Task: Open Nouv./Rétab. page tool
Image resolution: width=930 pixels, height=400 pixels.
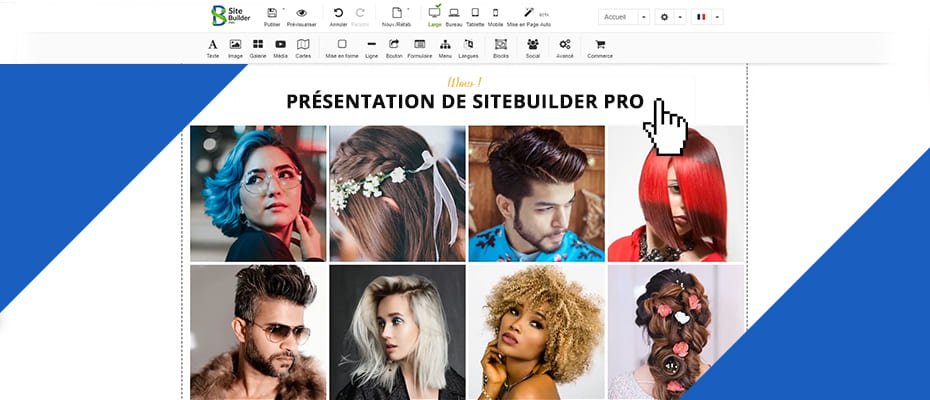Action: (x=396, y=17)
